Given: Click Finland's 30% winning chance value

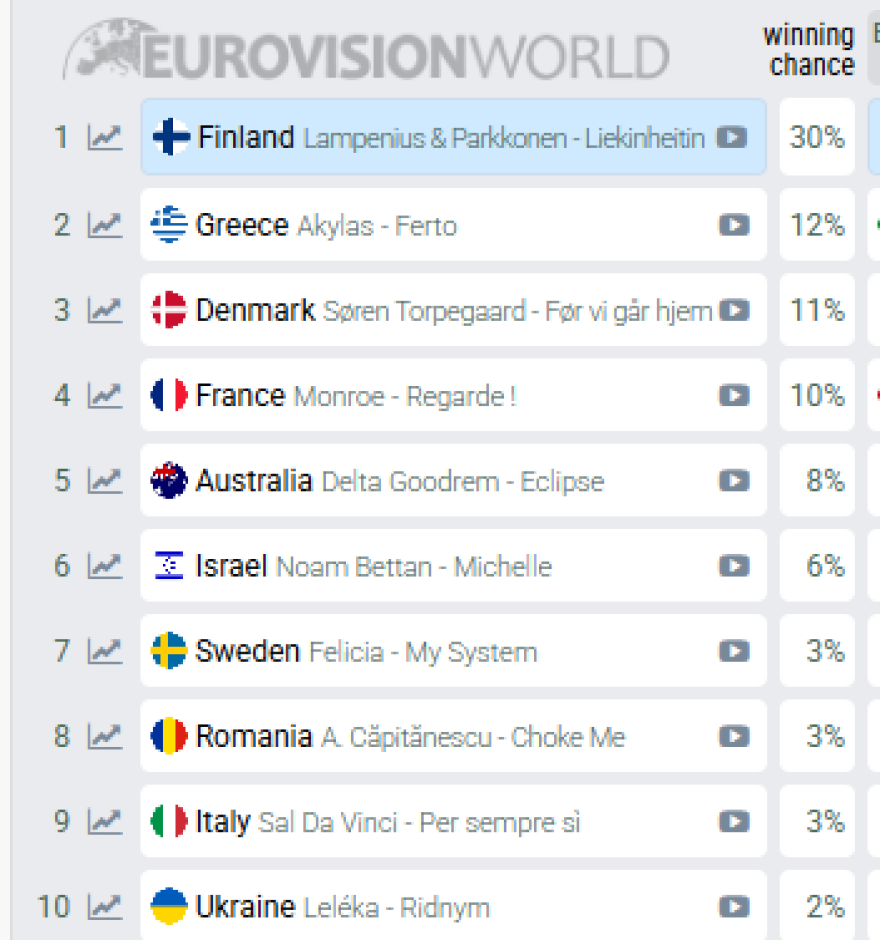Looking at the screenshot, I should click(817, 139).
